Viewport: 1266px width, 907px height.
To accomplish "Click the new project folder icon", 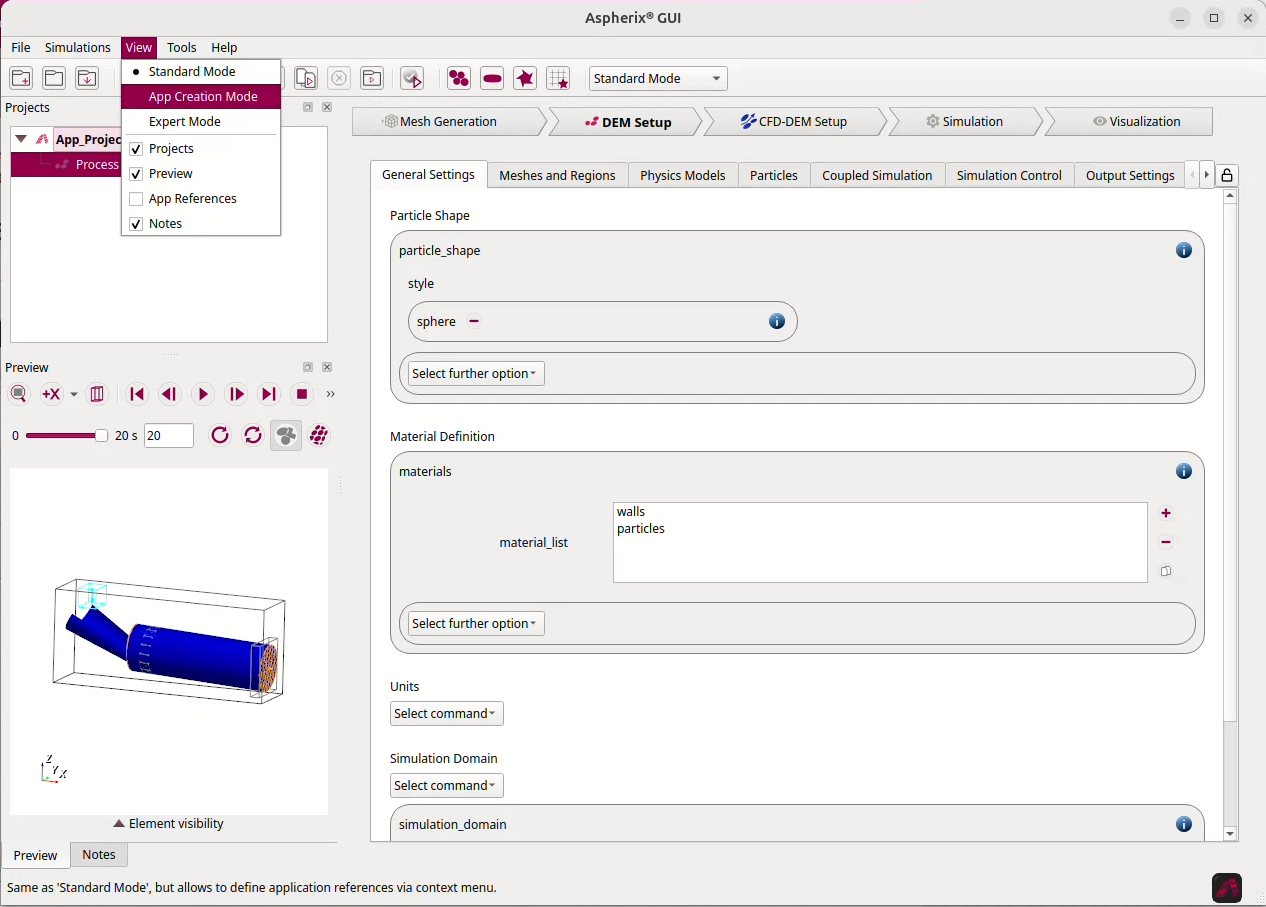I will pos(21,78).
